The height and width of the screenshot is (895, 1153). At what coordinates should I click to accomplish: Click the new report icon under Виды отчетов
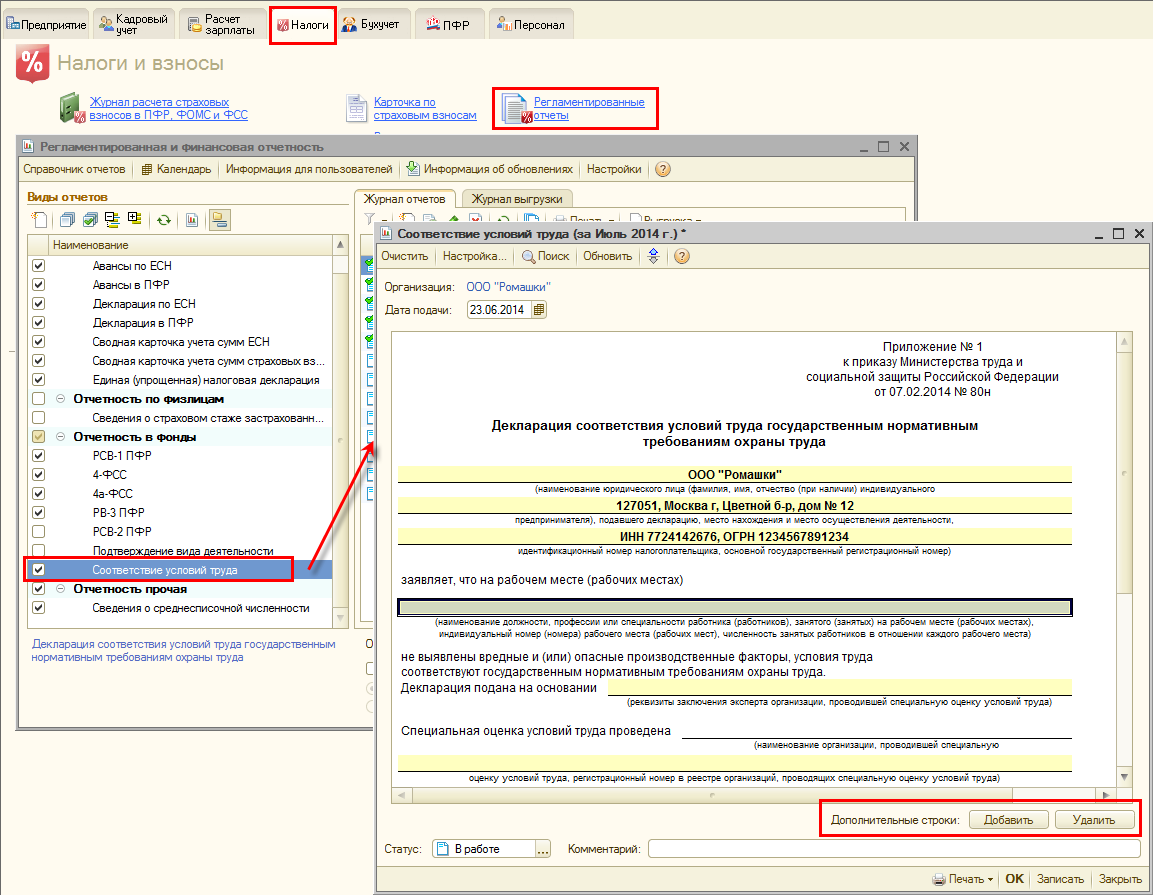(39, 220)
